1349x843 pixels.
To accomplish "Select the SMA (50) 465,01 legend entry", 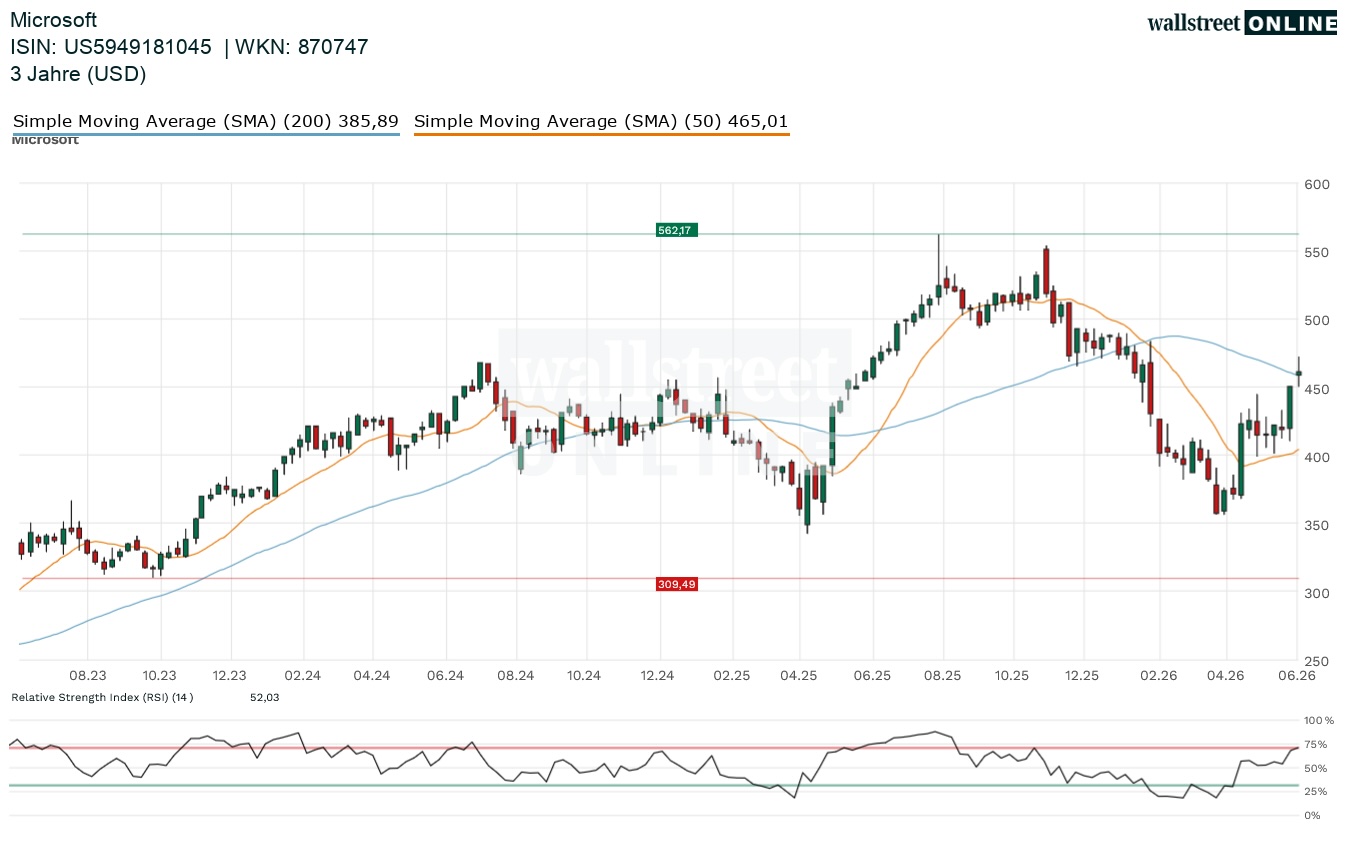I will click(x=601, y=121).
